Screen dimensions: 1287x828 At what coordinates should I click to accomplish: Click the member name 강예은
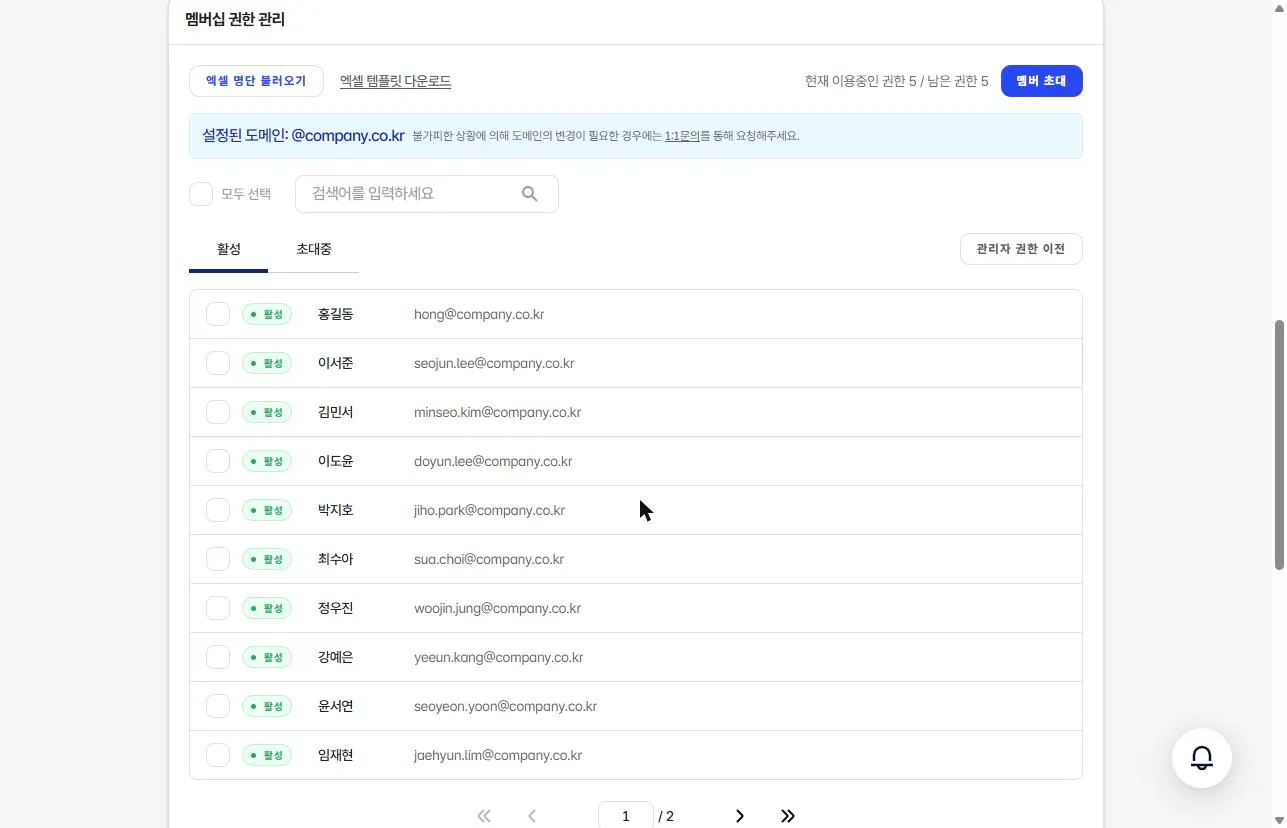[336, 657]
